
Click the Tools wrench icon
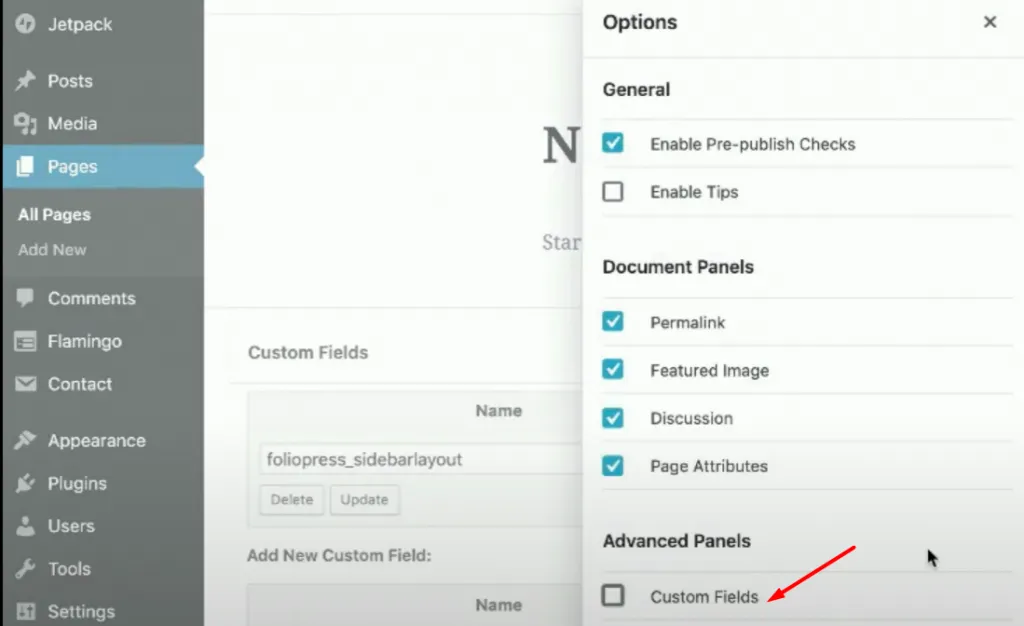coord(25,569)
